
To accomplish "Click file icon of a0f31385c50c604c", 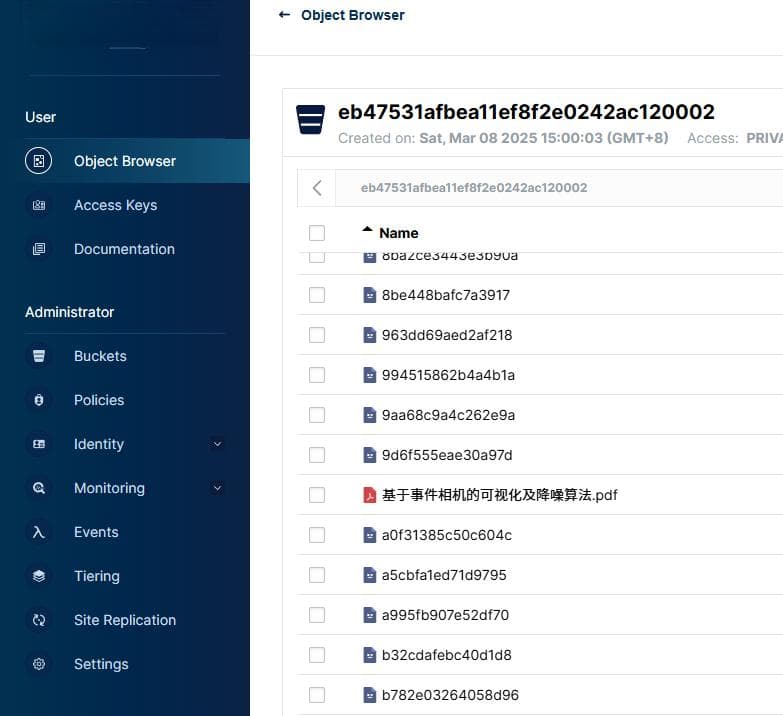I will (370, 535).
